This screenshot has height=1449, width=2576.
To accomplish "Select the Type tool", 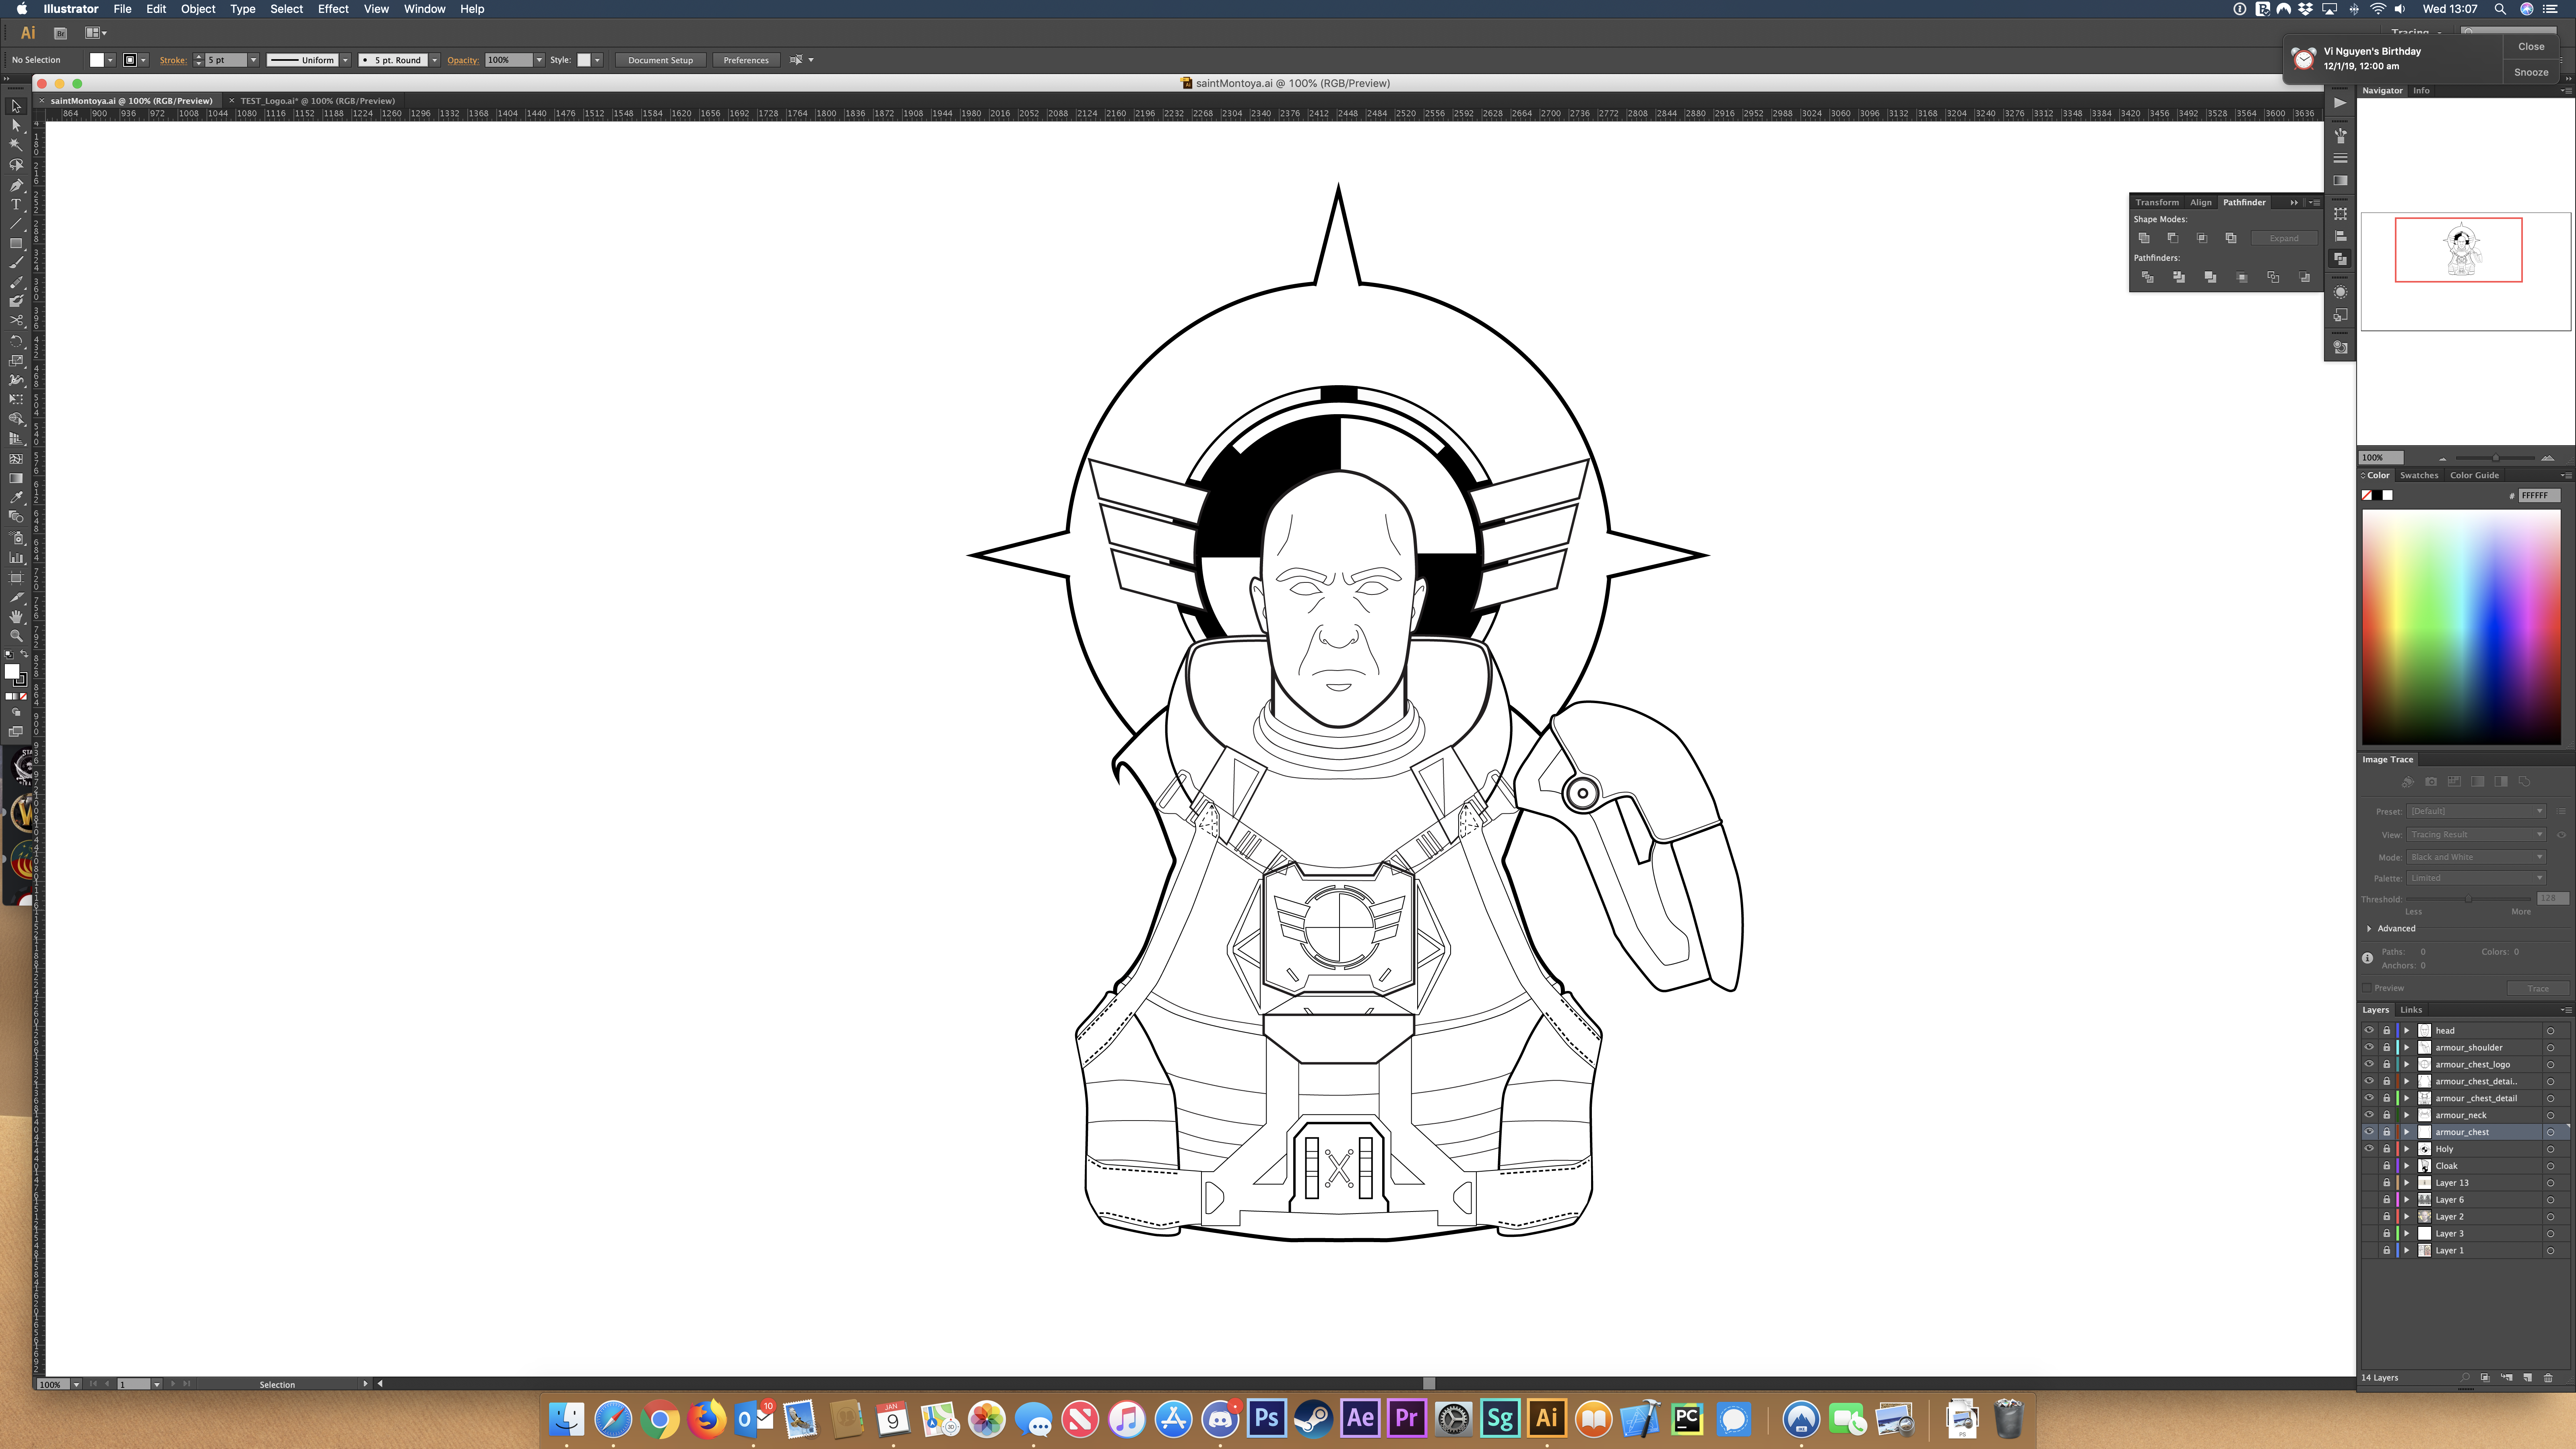I will [x=16, y=205].
